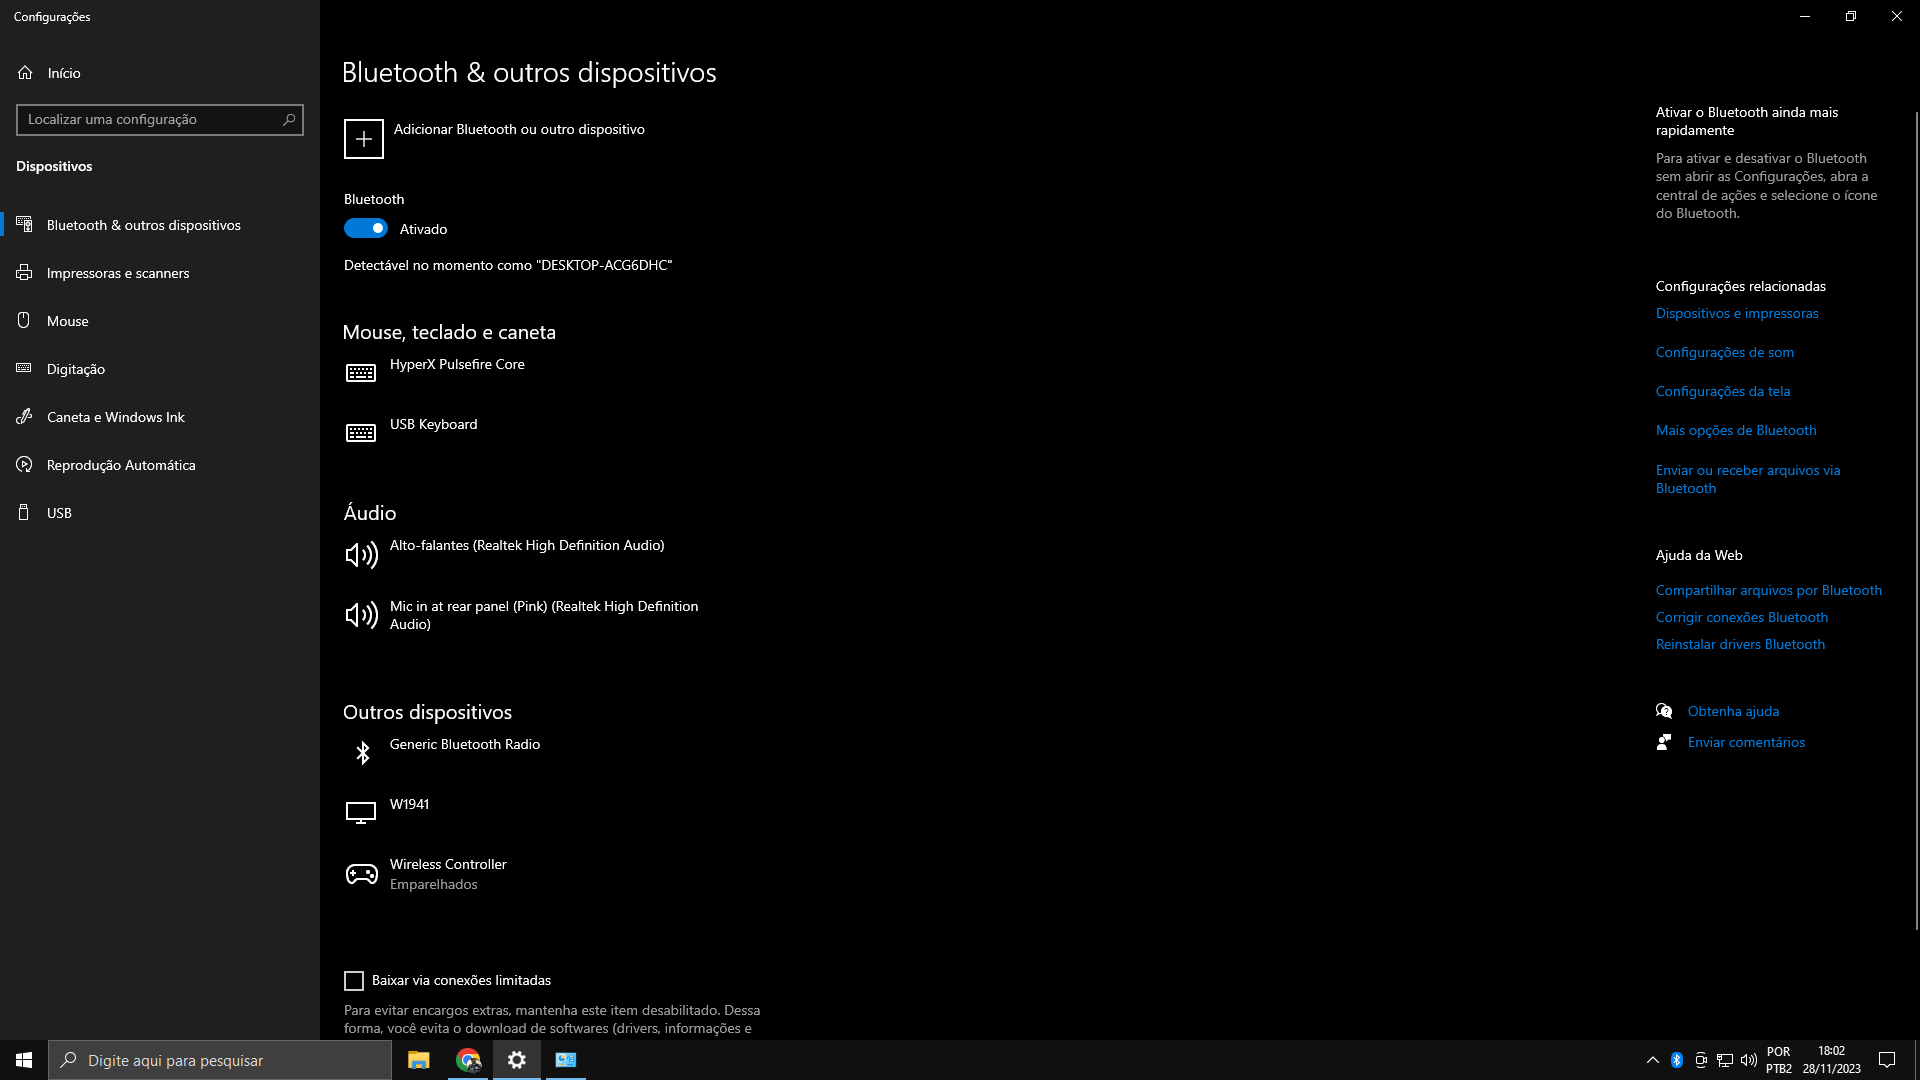Open Caneta e Windows Ink section
The height and width of the screenshot is (1080, 1920).
pyautogui.click(x=115, y=417)
